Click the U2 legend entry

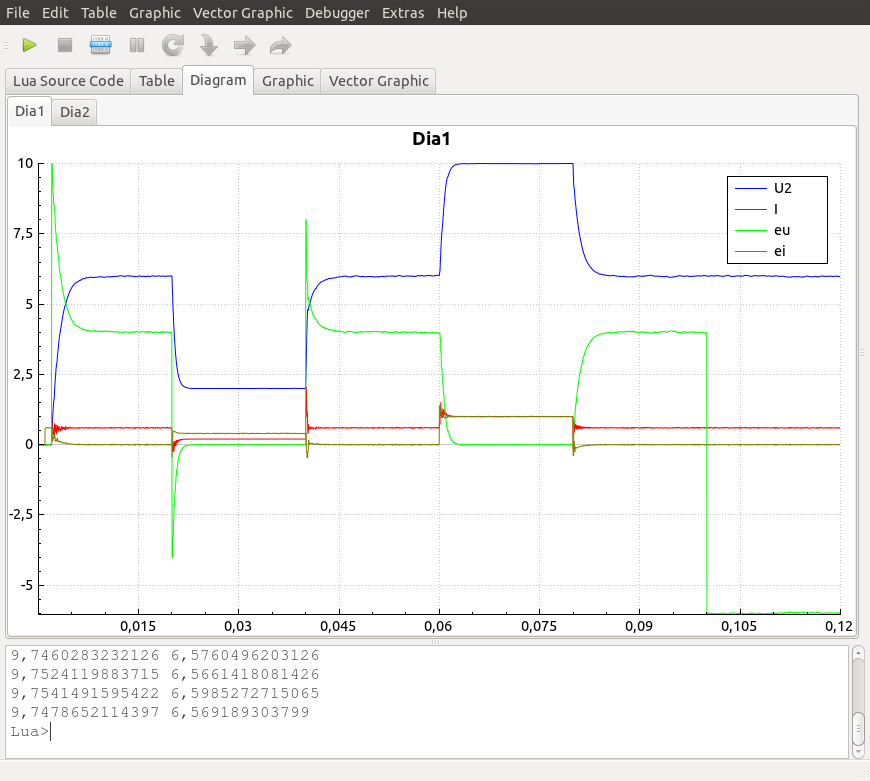763,188
